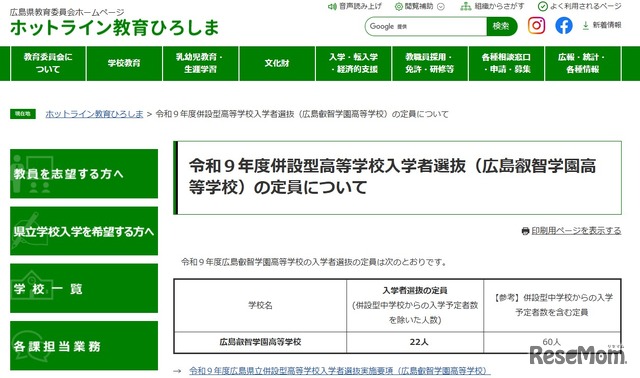
Task: Open 文化財 menu
Action: point(277,63)
